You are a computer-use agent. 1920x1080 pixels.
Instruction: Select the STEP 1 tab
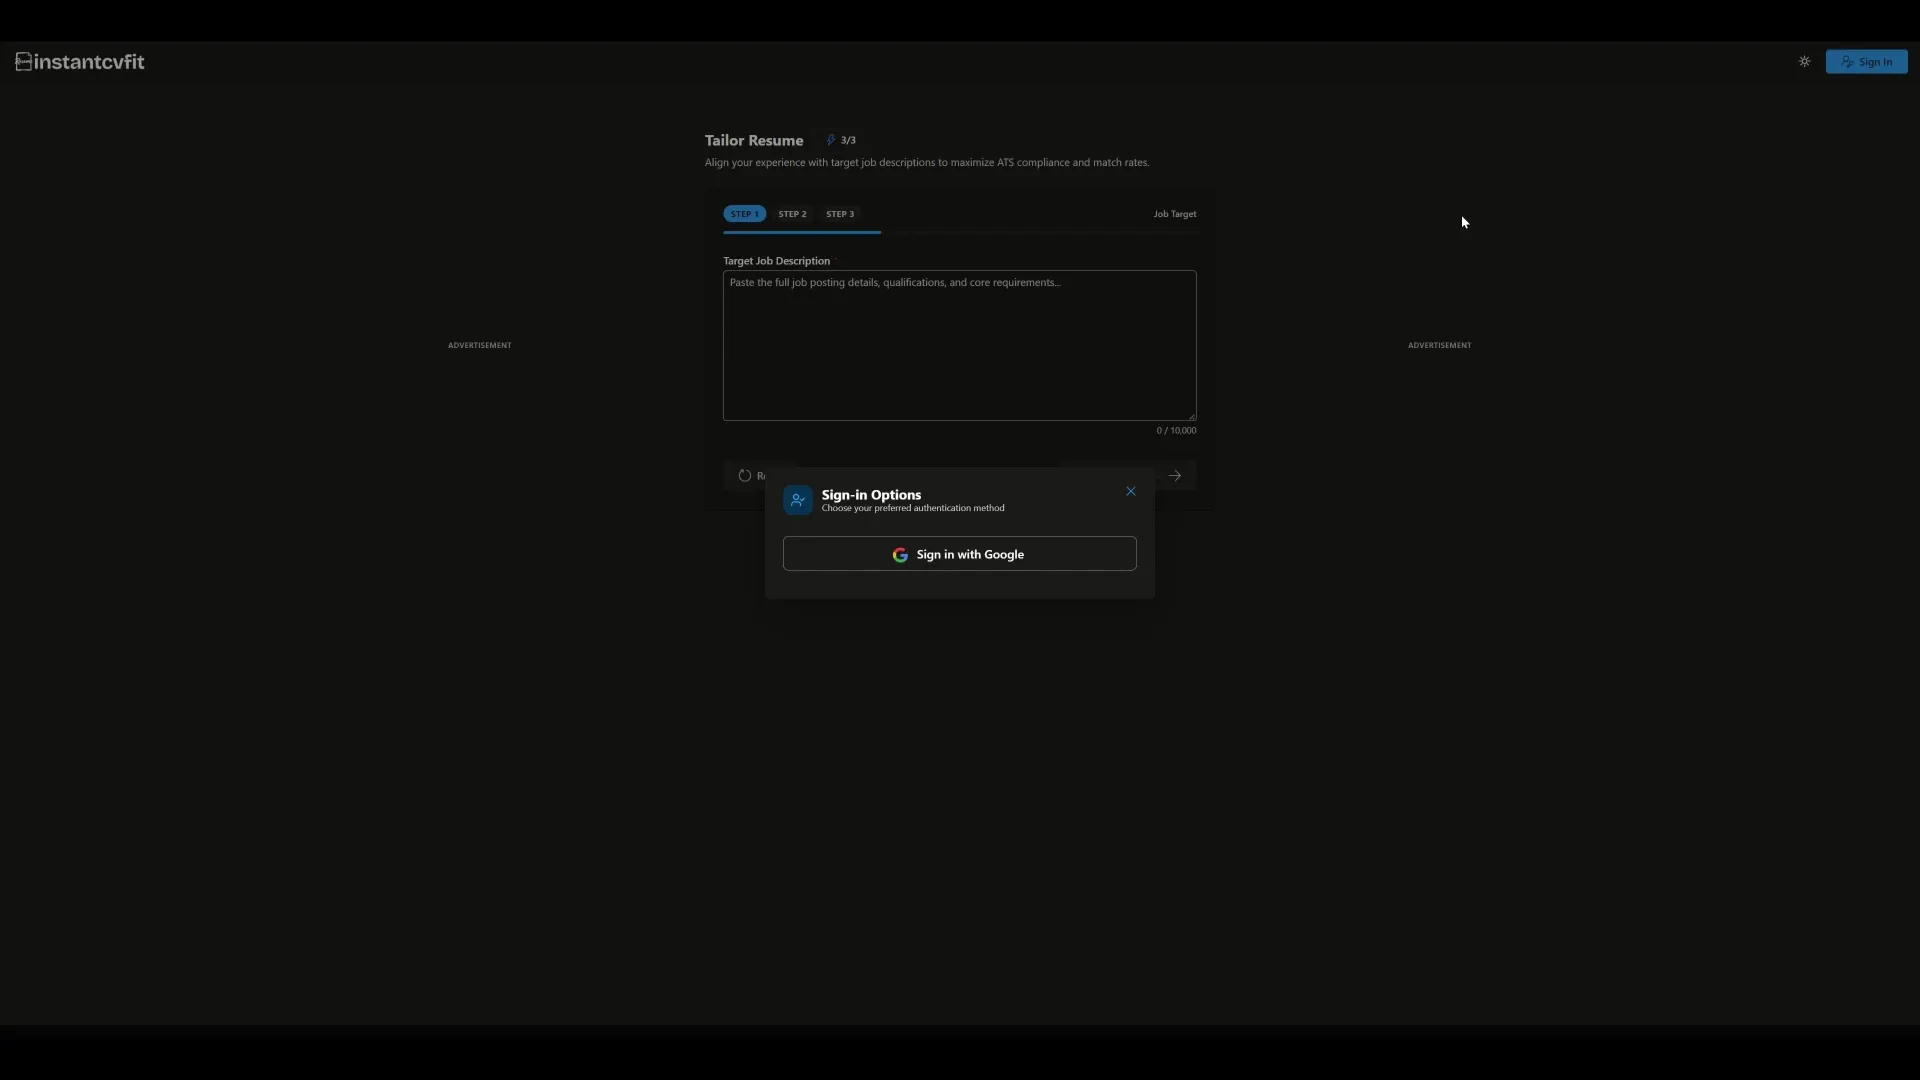pos(745,214)
